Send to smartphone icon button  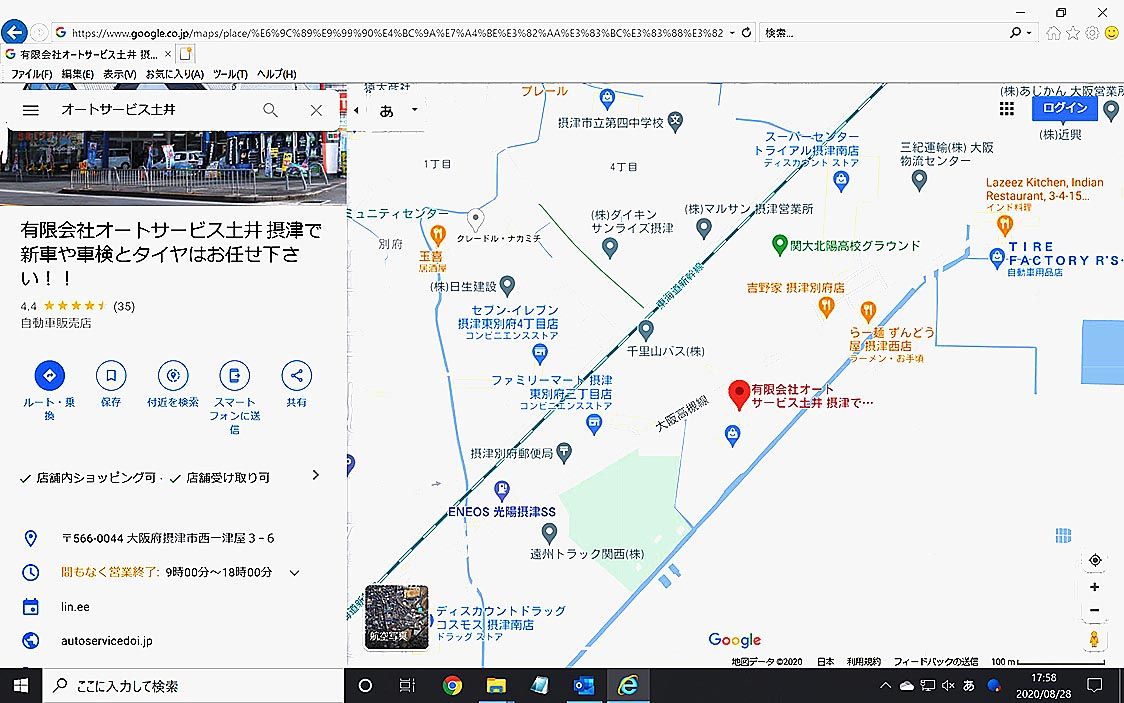234,376
